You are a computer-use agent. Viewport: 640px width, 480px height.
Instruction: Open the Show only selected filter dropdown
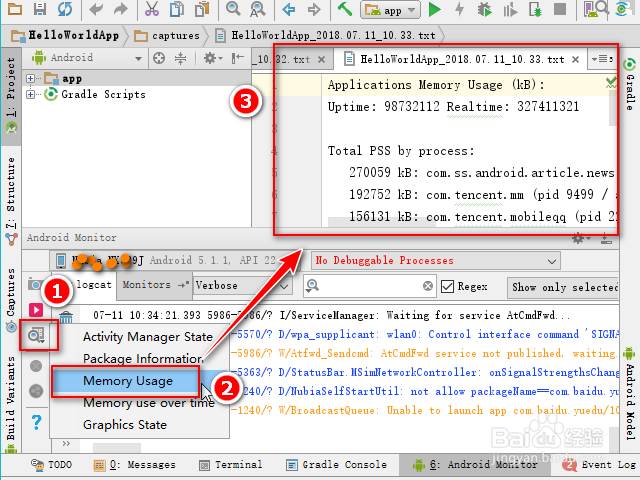(x=564, y=287)
